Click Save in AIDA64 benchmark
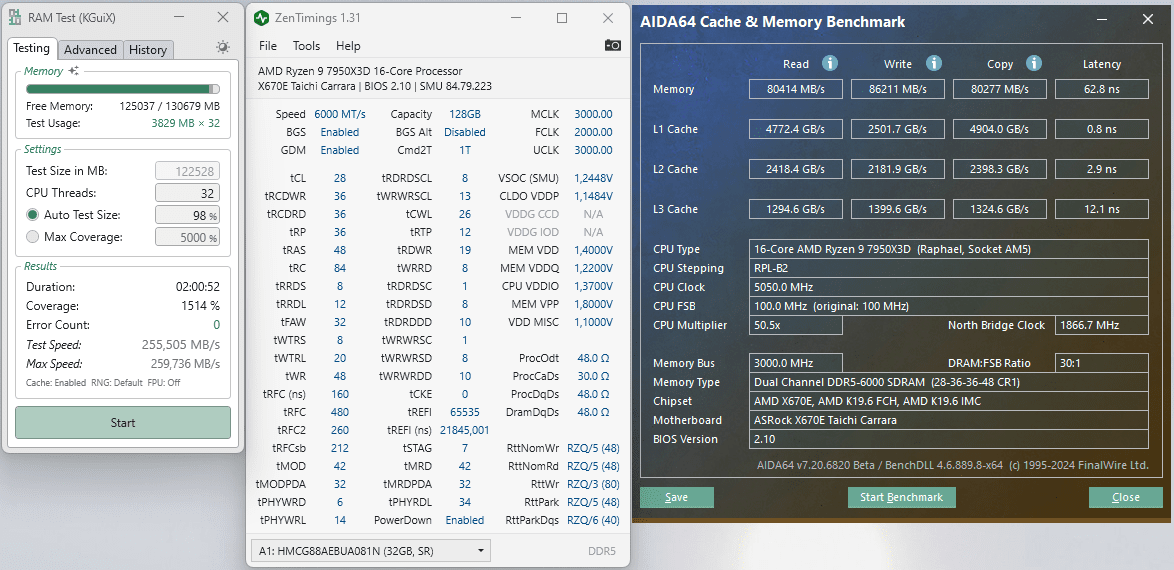1174x570 pixels. pos(676,497)
